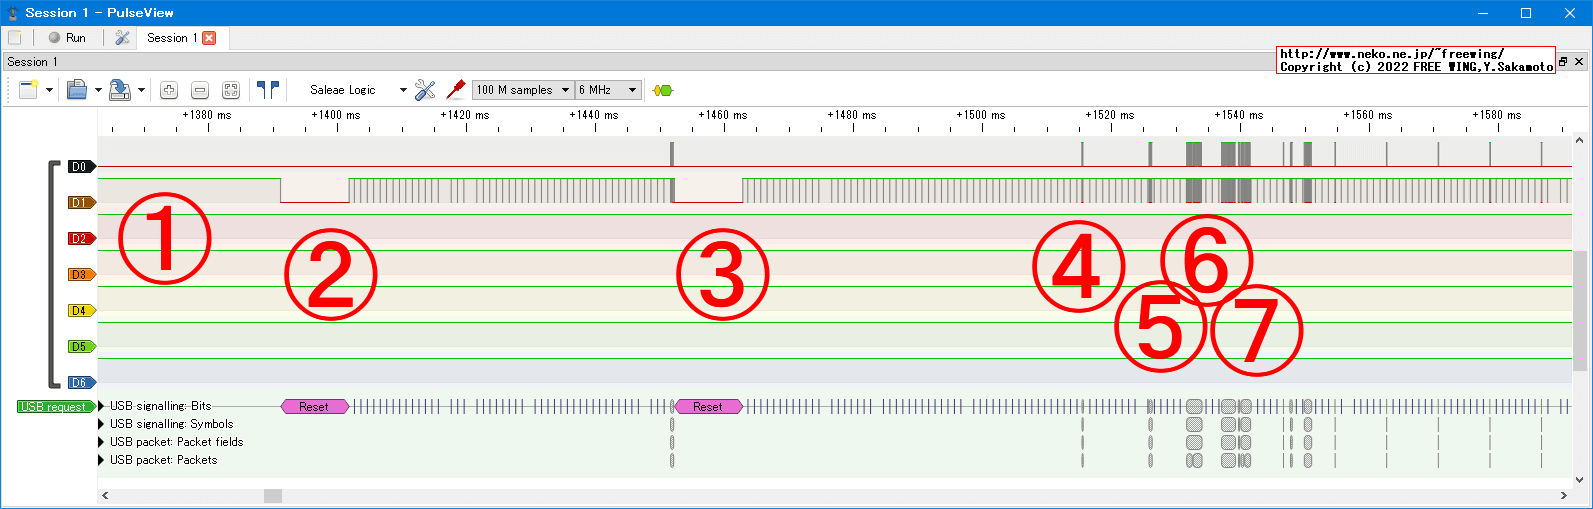Open device configuration wrench icon

(425, 90)
